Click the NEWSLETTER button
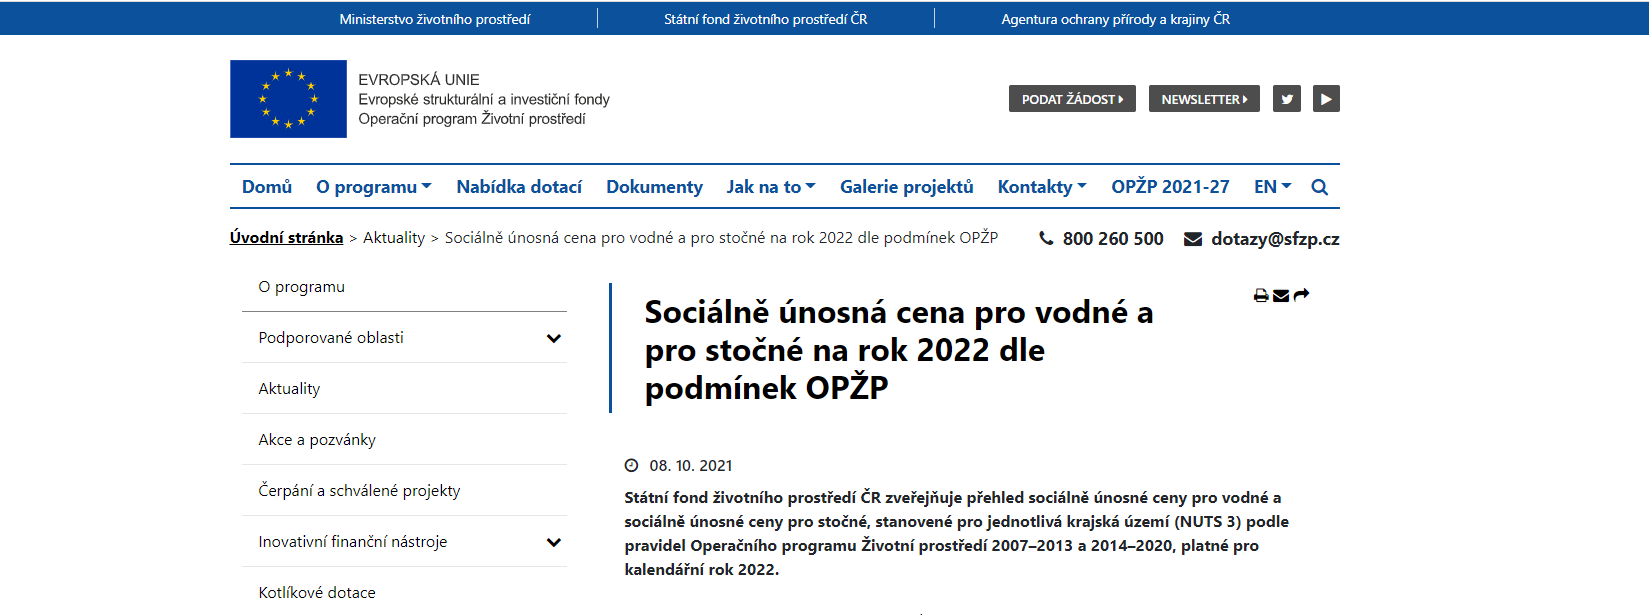 pos(1204,99)
